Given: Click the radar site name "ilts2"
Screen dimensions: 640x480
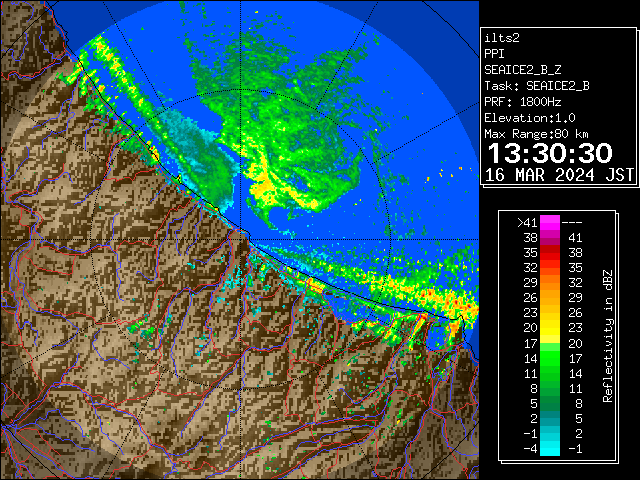Looking at the screenshot, I should pos(502,38).
